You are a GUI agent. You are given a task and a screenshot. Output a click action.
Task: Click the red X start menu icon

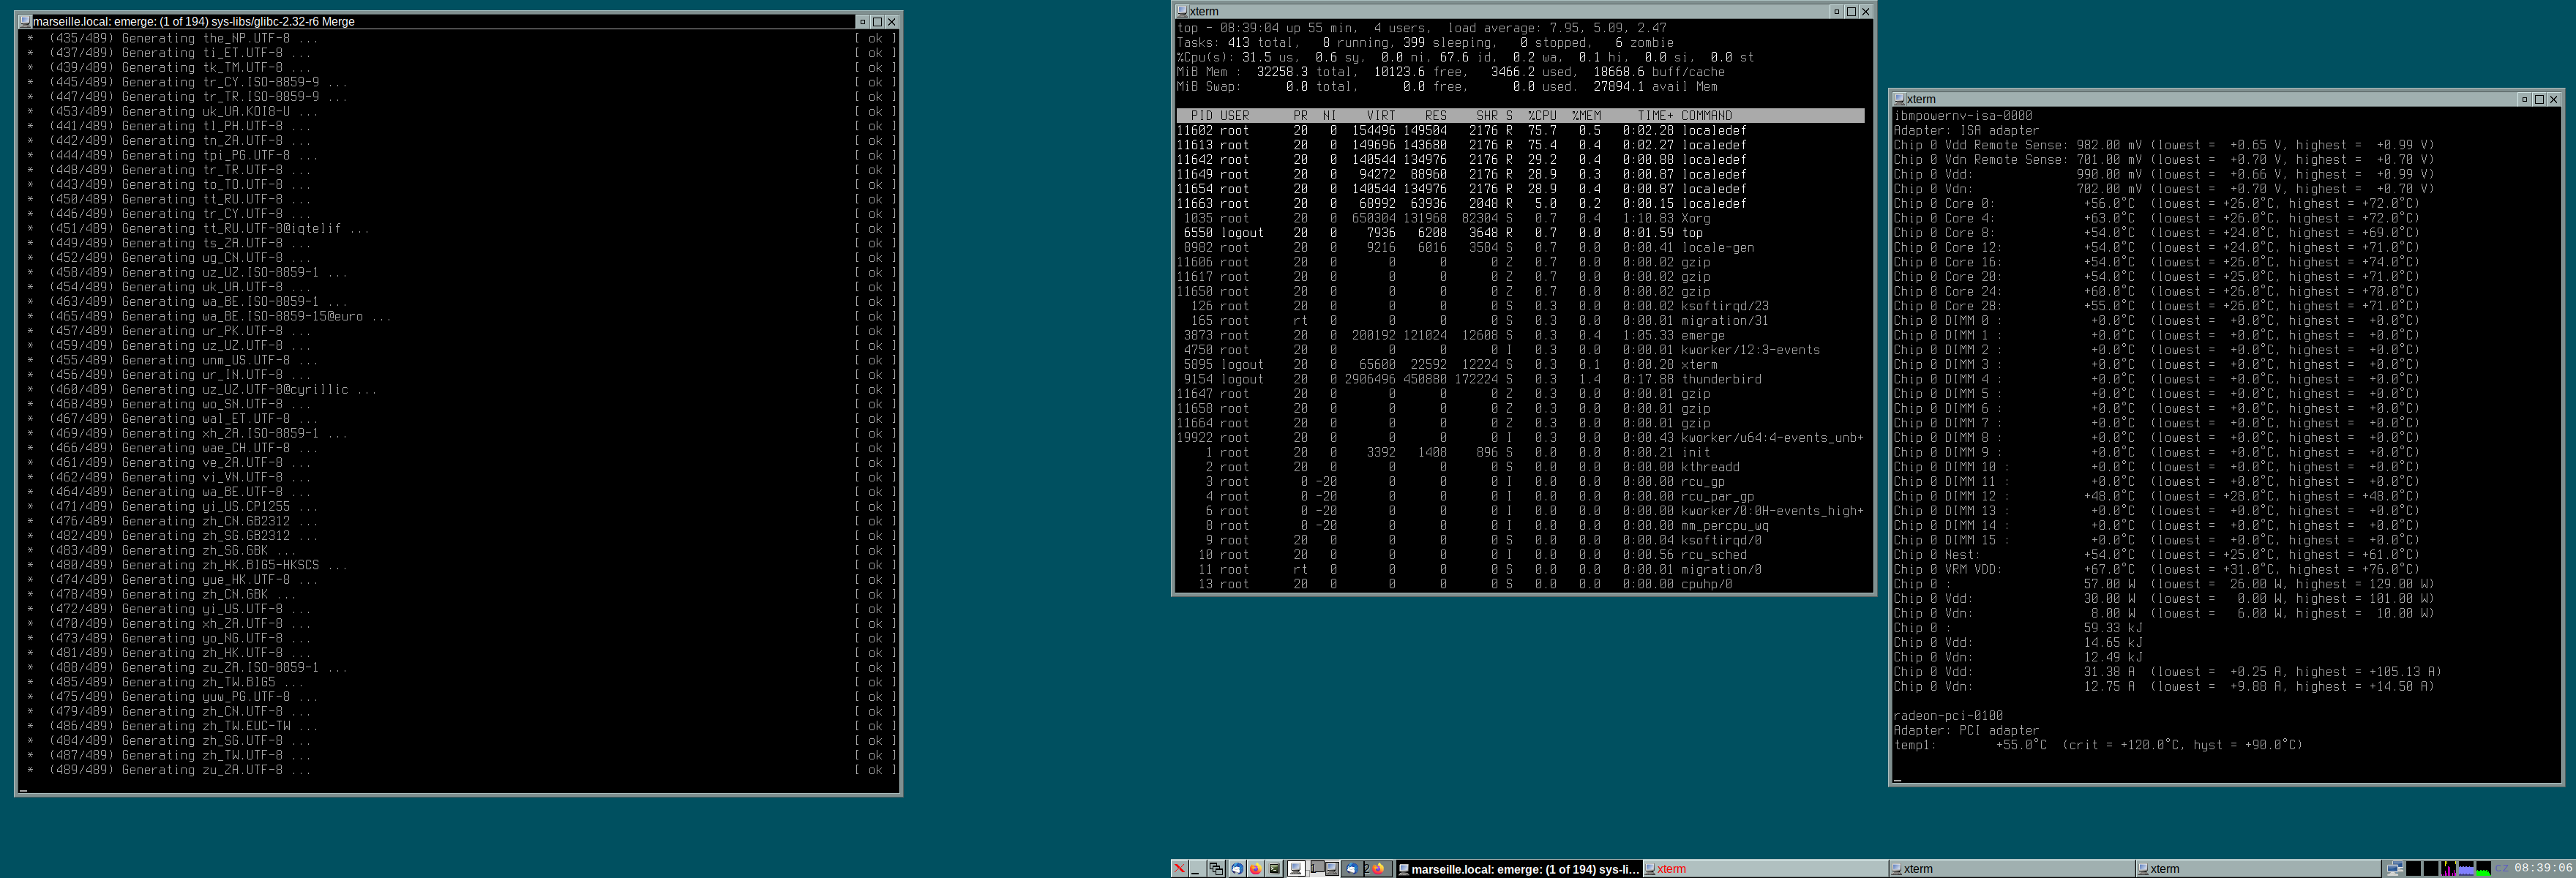(x=1180, y=869)
